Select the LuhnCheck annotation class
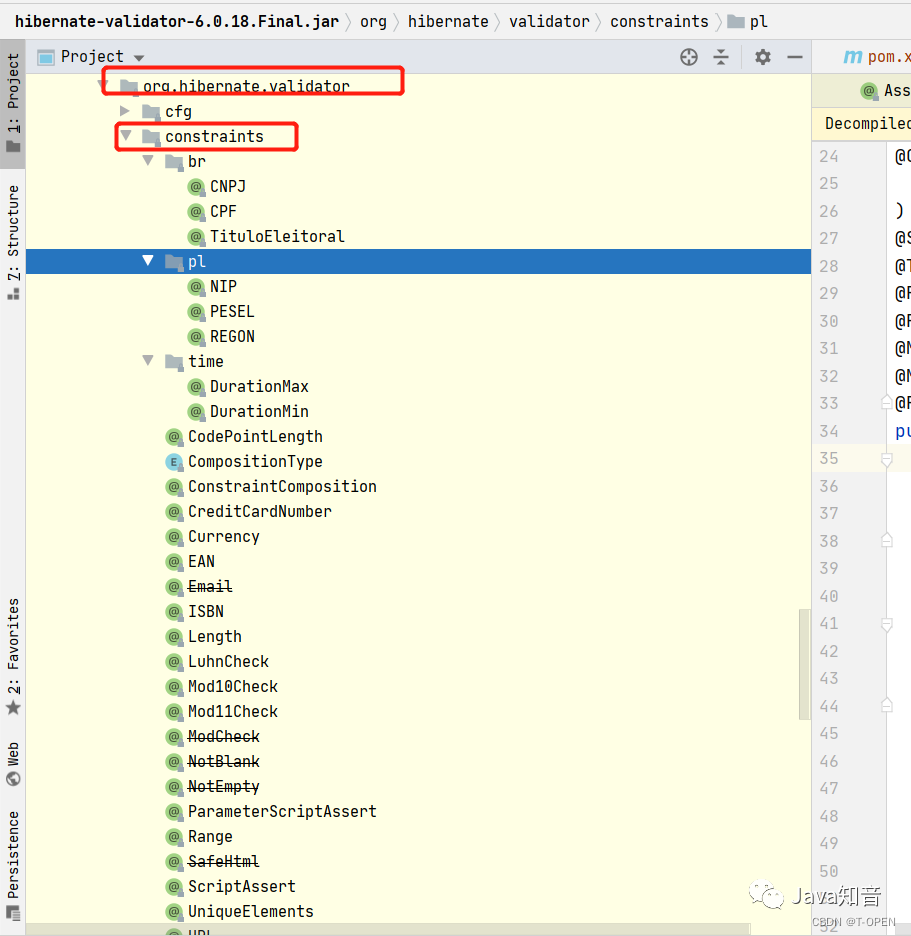911x936 pixels. 228,662
